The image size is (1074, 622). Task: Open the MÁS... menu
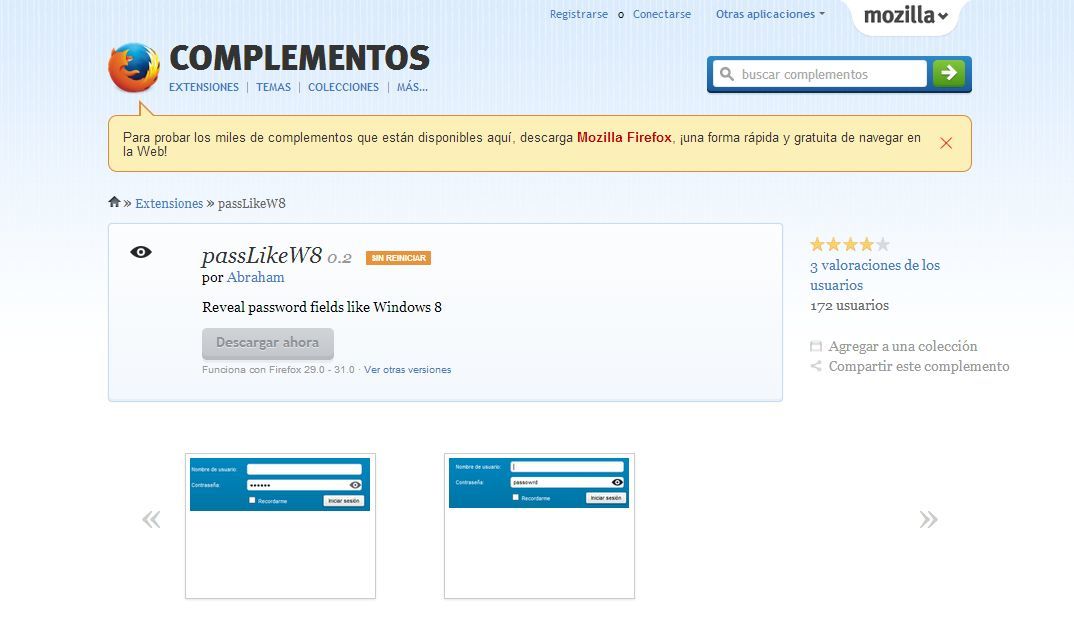412,87
